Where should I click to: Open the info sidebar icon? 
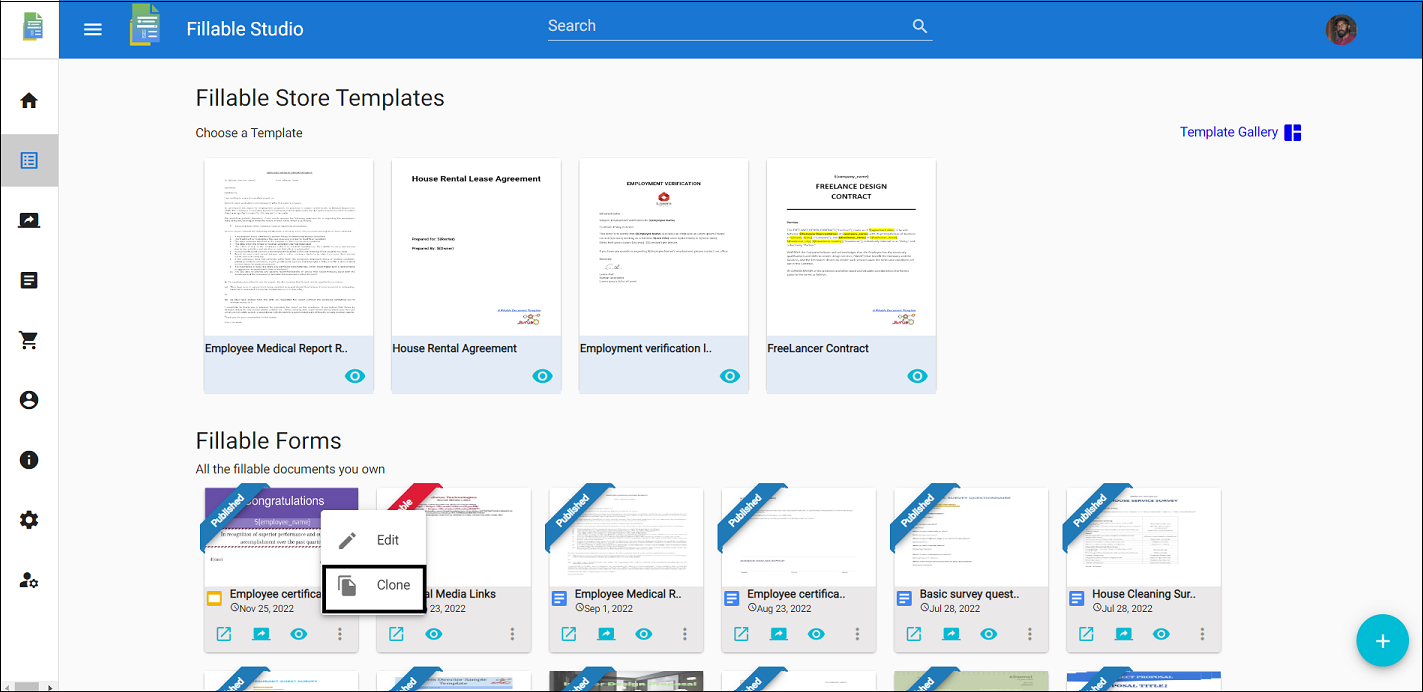click(29, 460)
